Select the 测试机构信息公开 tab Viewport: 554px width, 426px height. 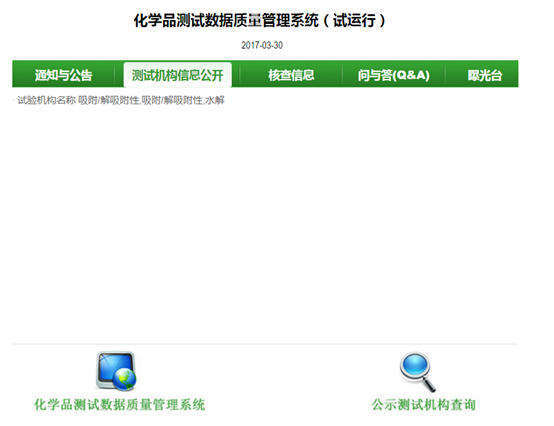178,75
